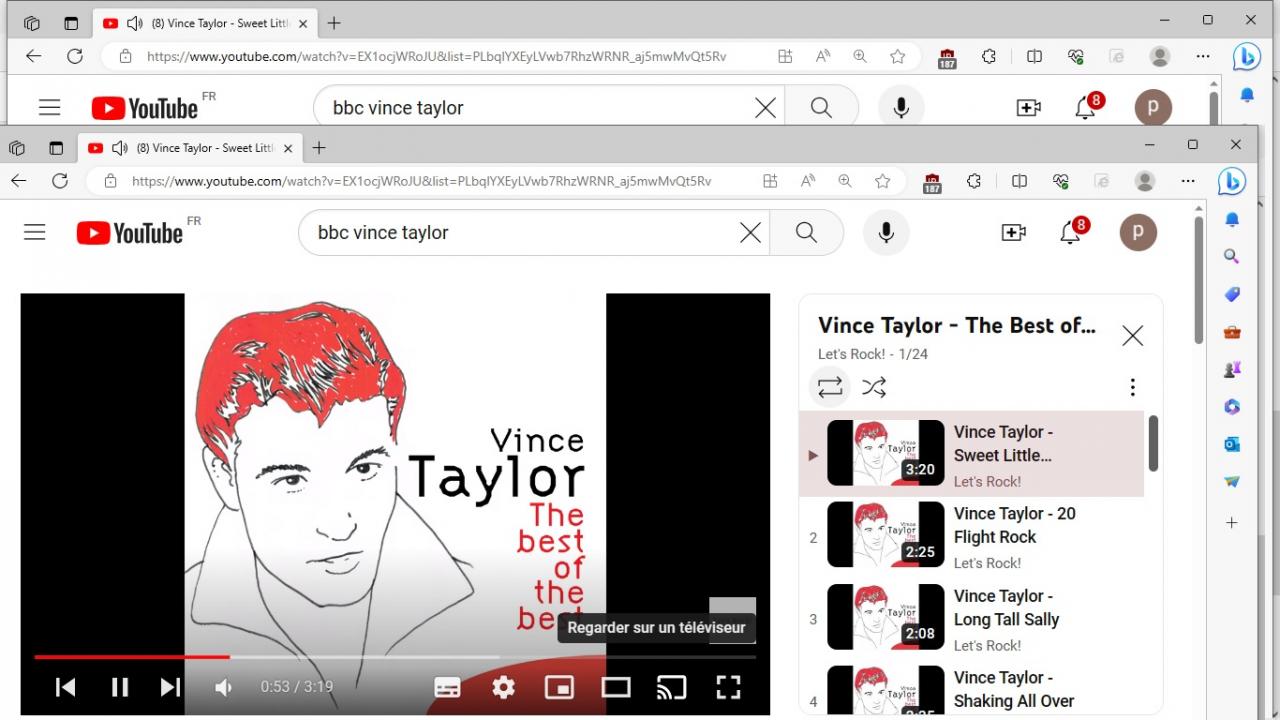Screen dimensions: 1280x720
Task: Click the front window address bar URL
Action: 422,181
